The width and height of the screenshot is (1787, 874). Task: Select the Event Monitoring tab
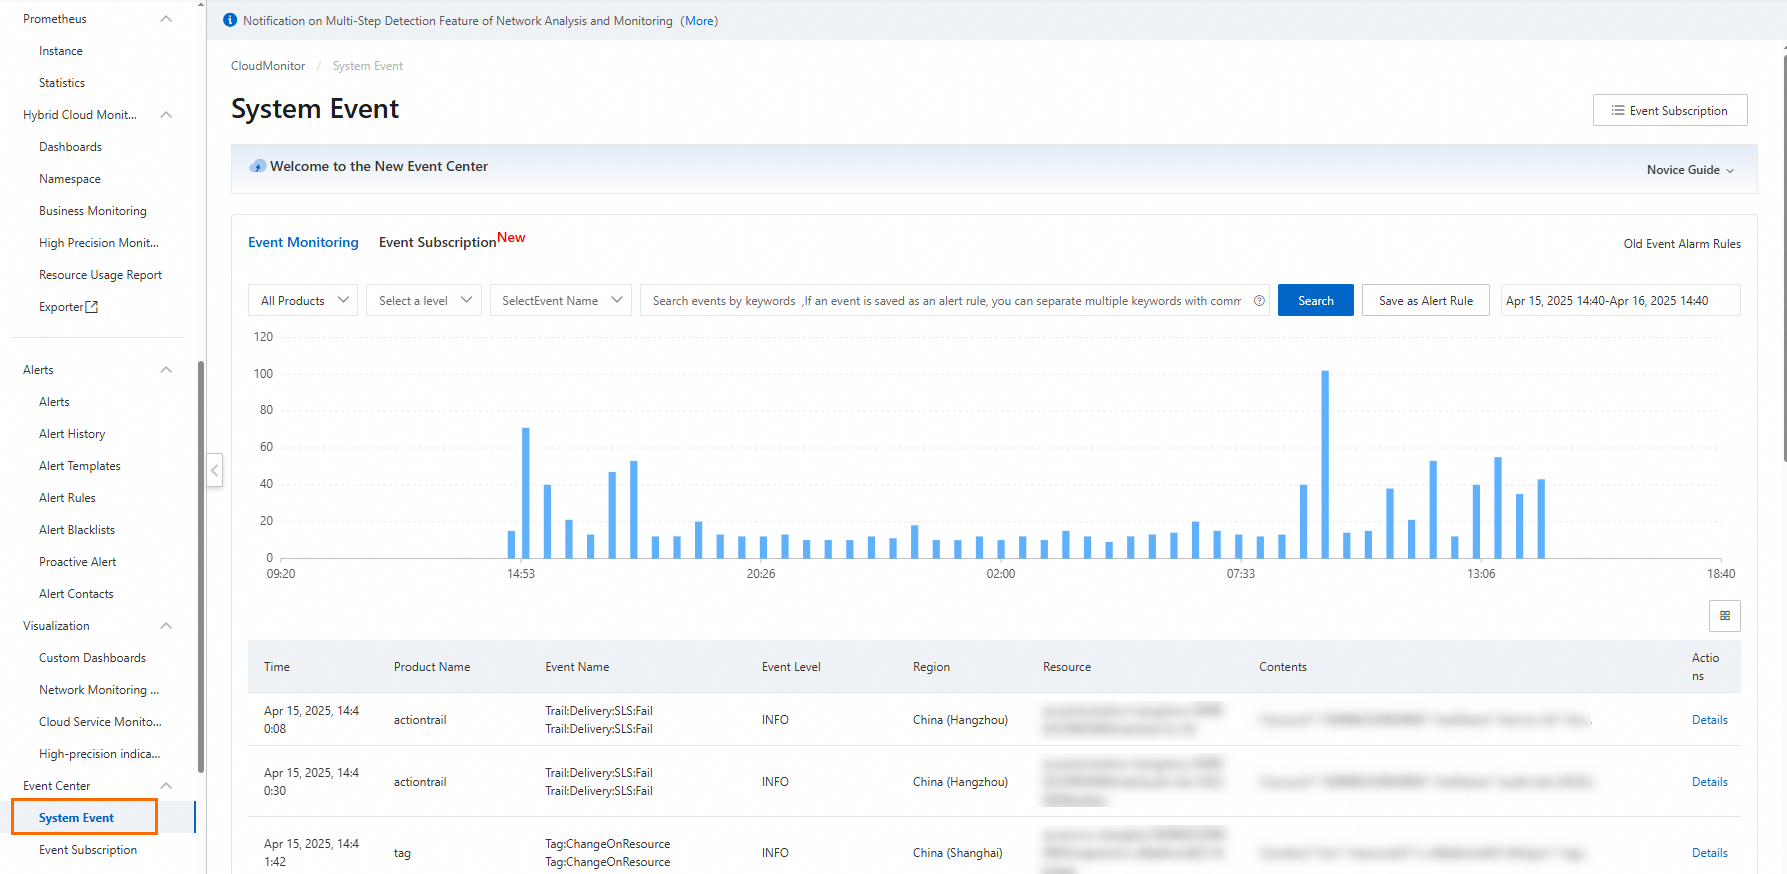tap(303, 242)
